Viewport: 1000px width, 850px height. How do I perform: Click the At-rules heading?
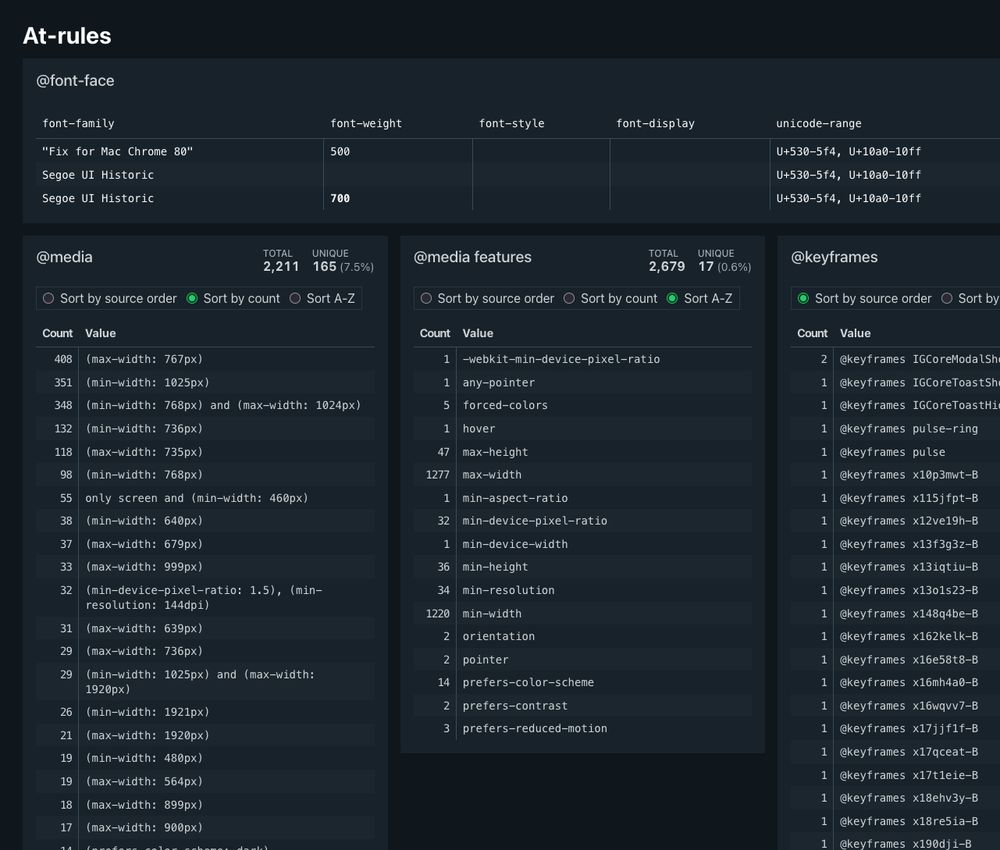(67, 36)
